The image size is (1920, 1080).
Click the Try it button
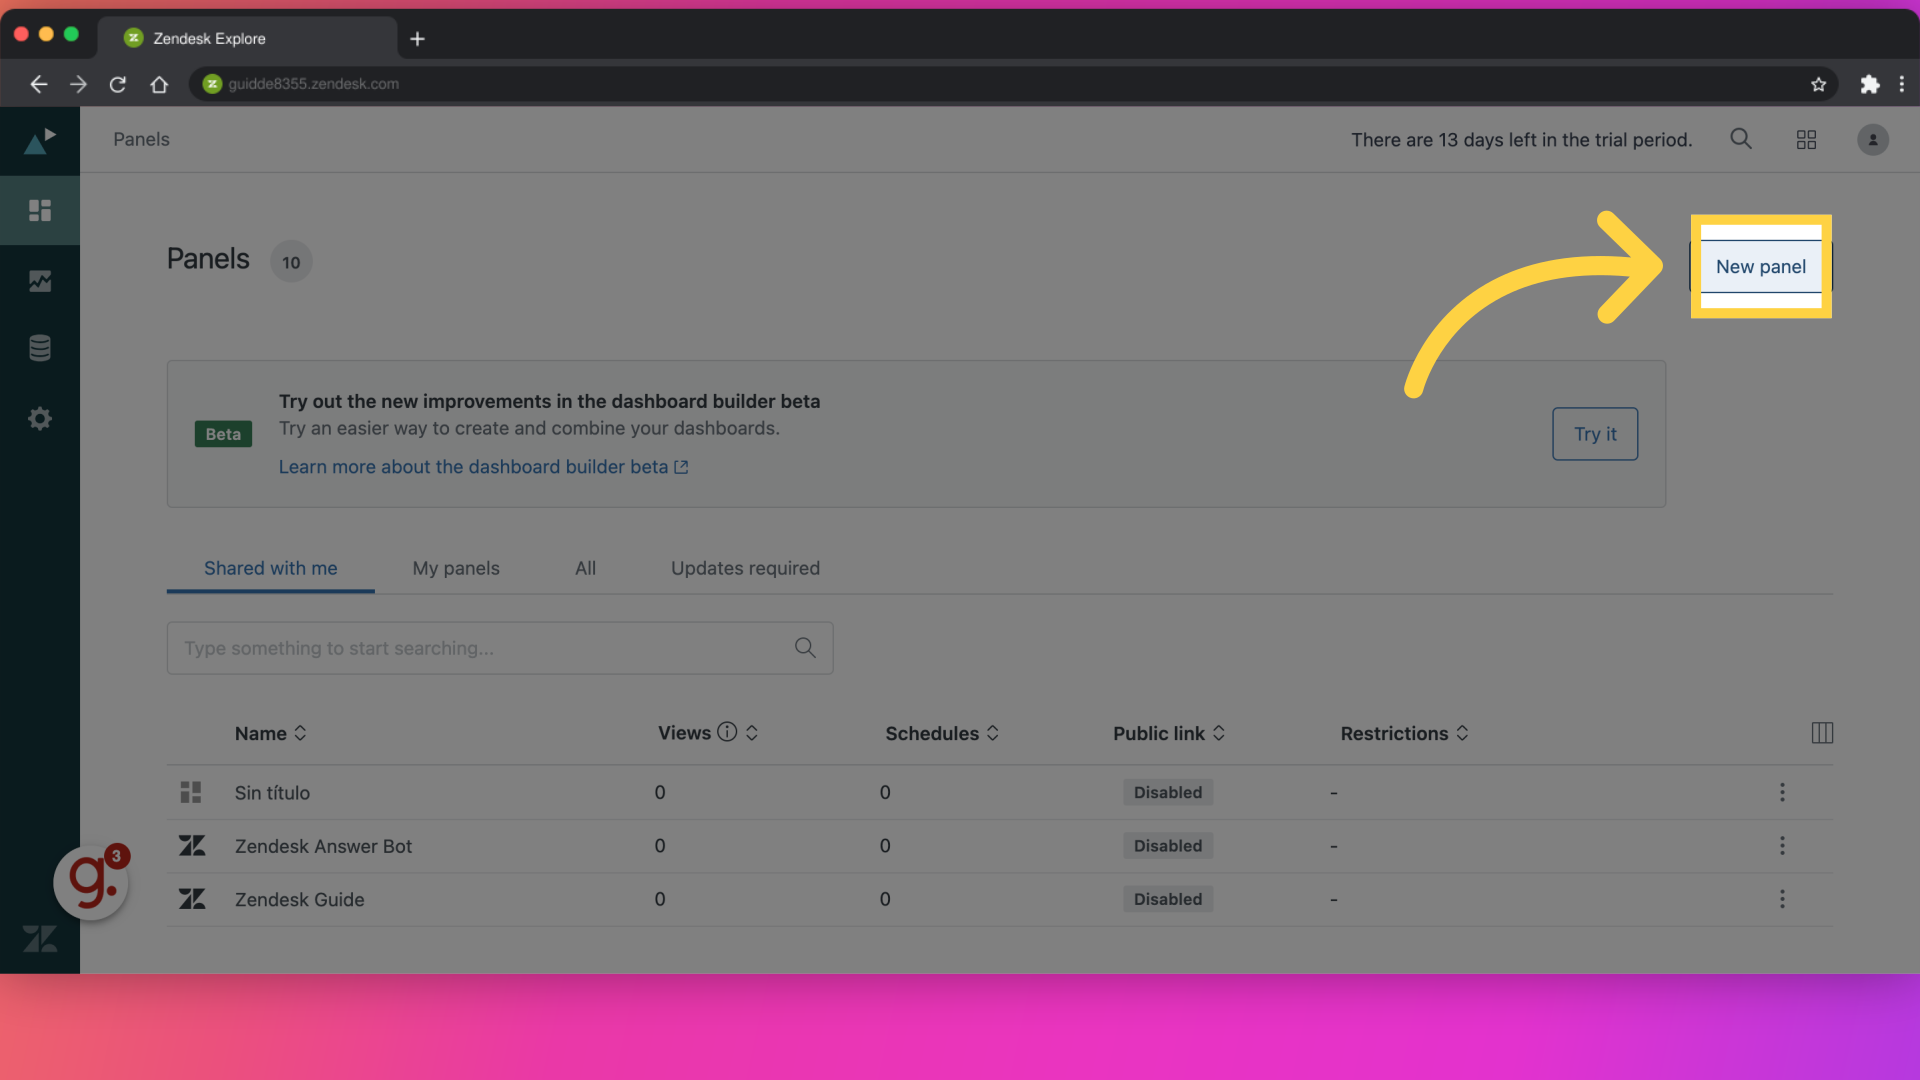1595,434
